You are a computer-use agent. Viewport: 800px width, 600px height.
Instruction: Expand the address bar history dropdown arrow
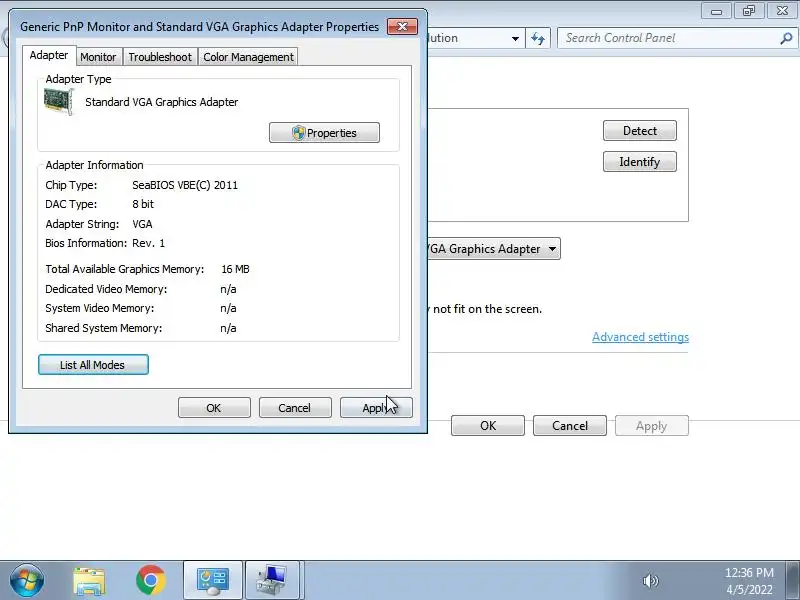tap(515, 38)
